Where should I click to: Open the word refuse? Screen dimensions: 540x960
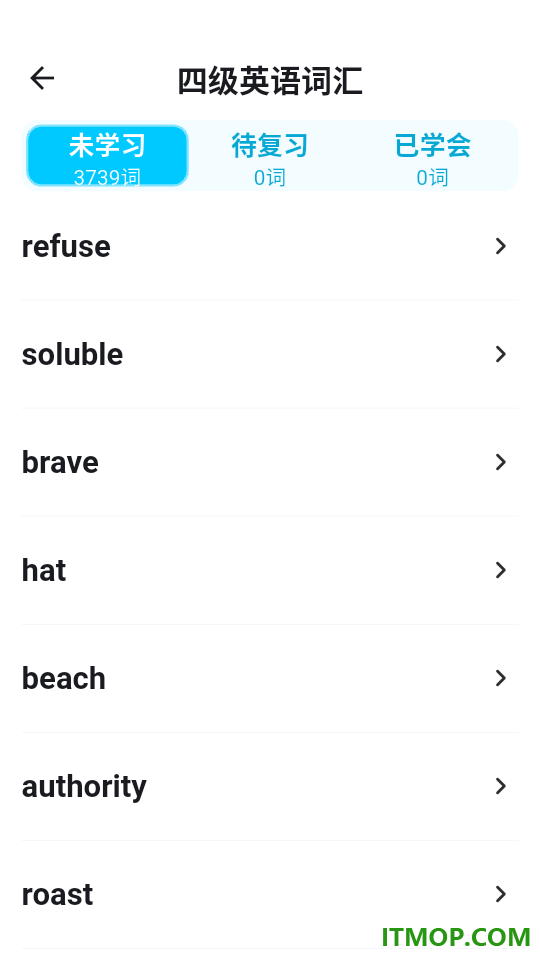270,246
